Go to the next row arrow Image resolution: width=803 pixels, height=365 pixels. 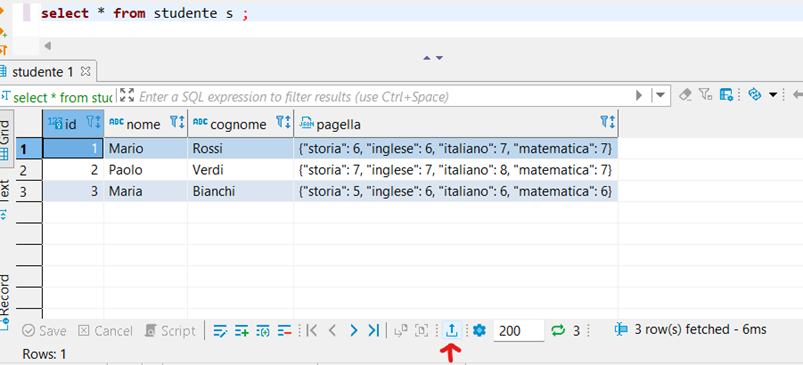(353, 331)
